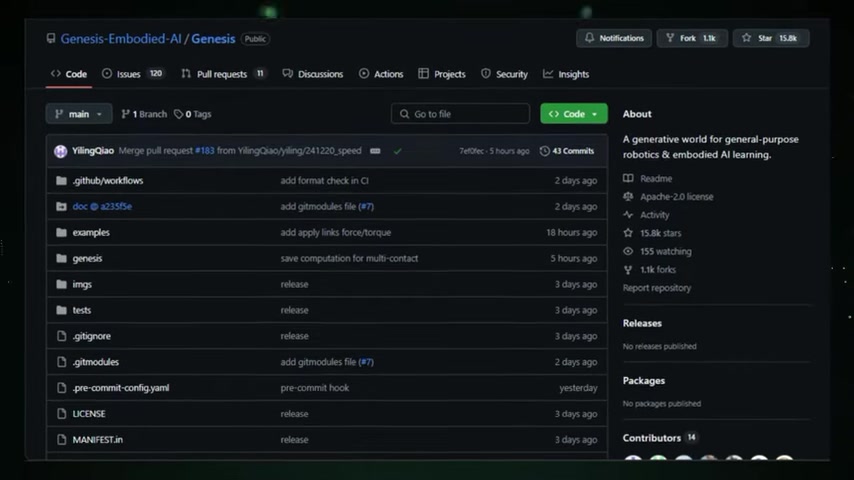Screen dimensions: 854x480
Task: Open the Genesis-Embodied-AI organization link
Action: pos(121,39)
